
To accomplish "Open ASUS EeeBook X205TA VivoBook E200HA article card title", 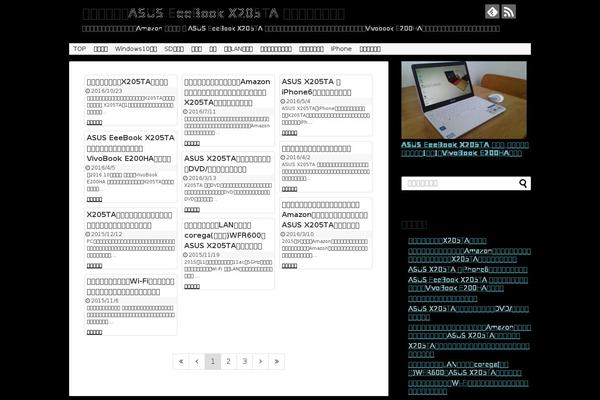I will (x=130, y=148).
